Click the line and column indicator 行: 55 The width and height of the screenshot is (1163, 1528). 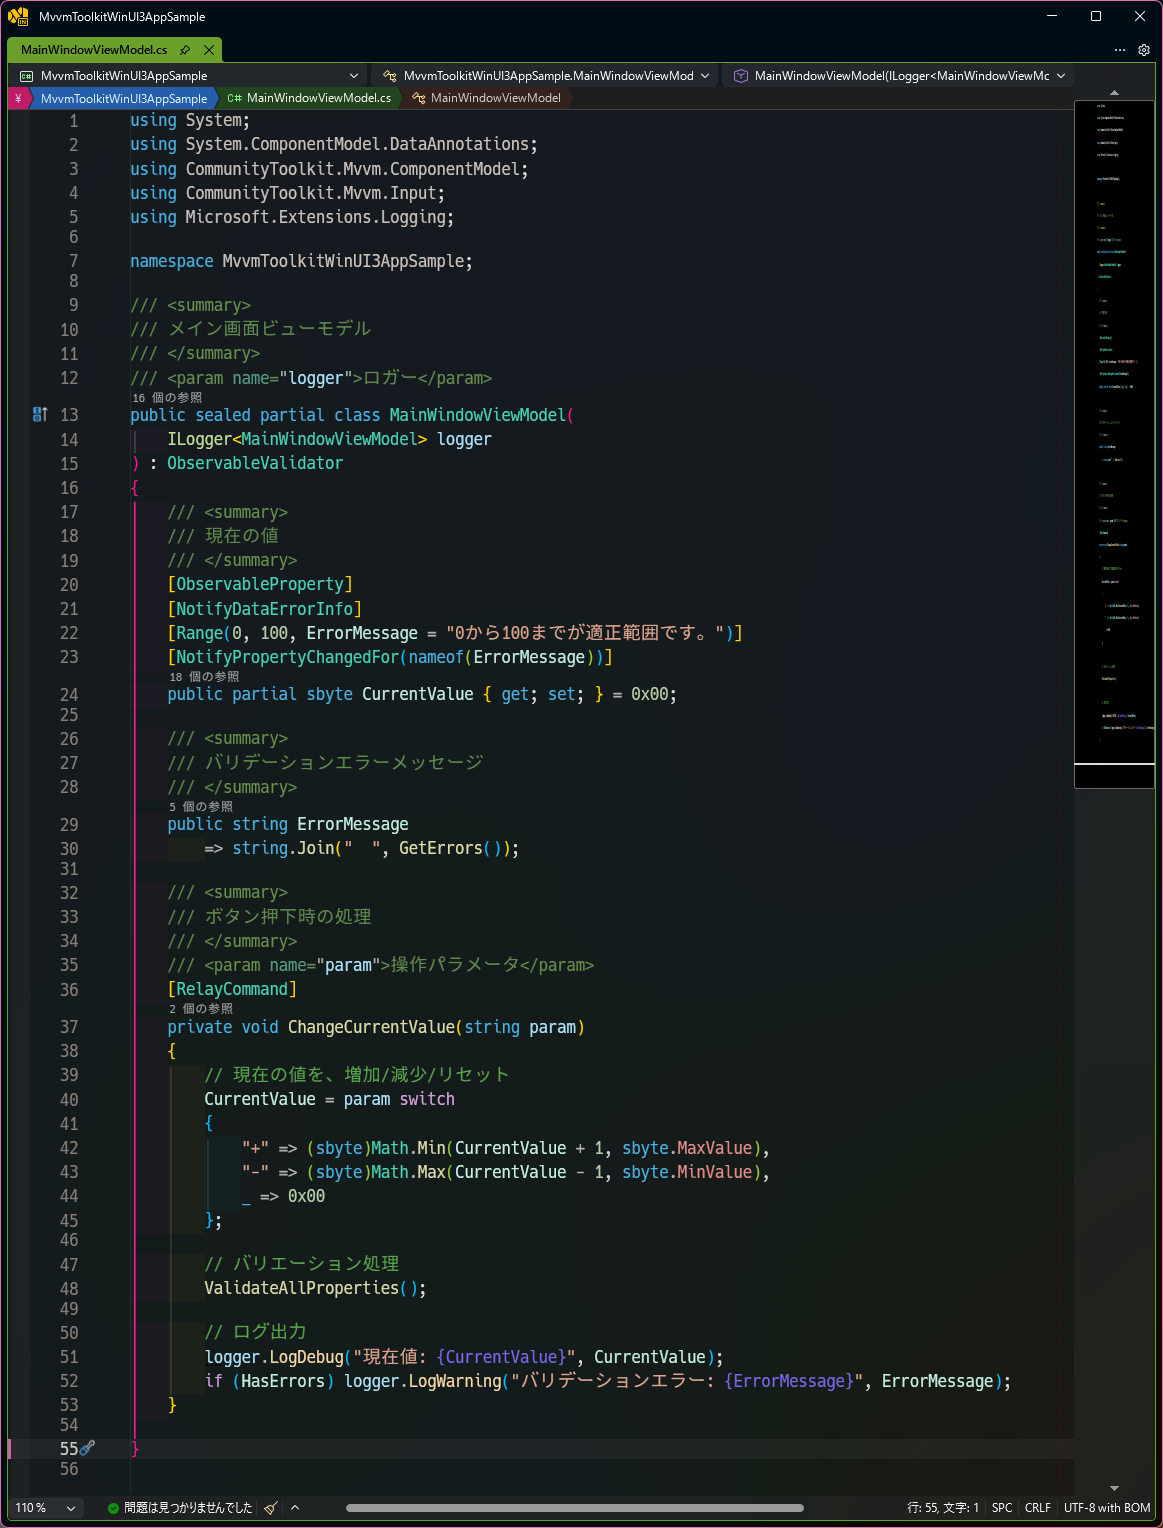pos(943,1508)
